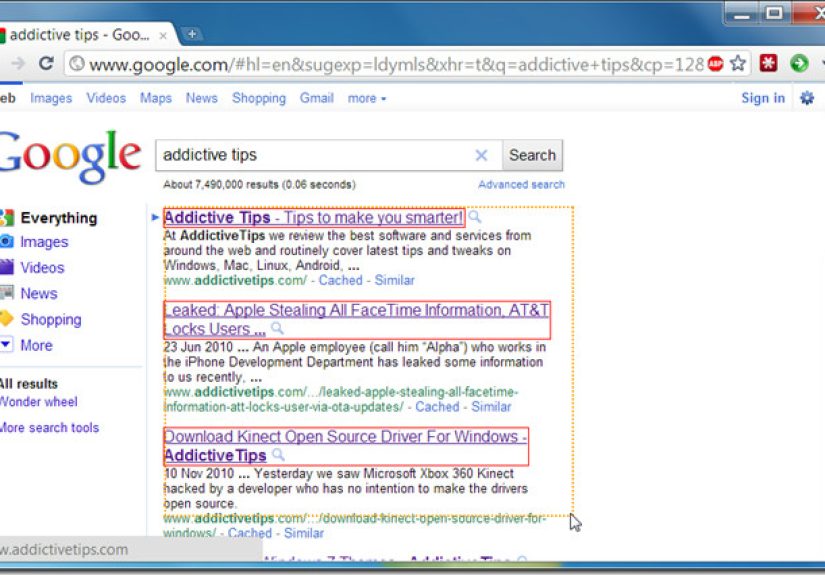Click the forward navigation arrow
This screenshot has width=825, height=575.
click(18, 64)
